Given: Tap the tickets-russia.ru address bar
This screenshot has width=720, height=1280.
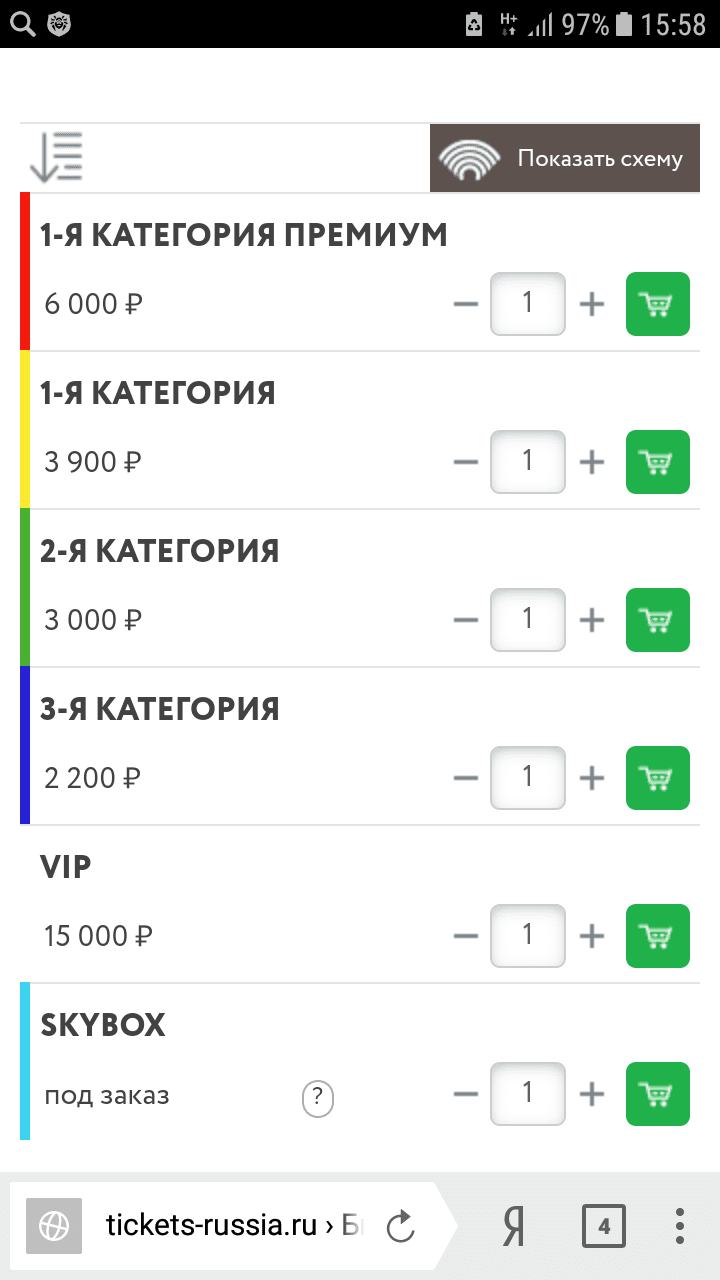Looking at the screenshot, I should pyautogui.click(x=230, y=1226).
